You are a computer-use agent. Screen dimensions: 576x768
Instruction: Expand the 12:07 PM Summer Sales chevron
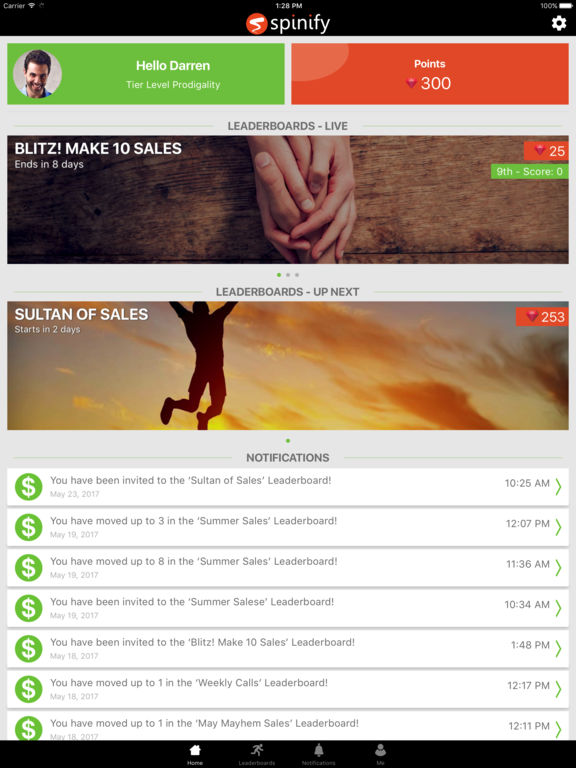pyautogui.click(x=558, y=528)
